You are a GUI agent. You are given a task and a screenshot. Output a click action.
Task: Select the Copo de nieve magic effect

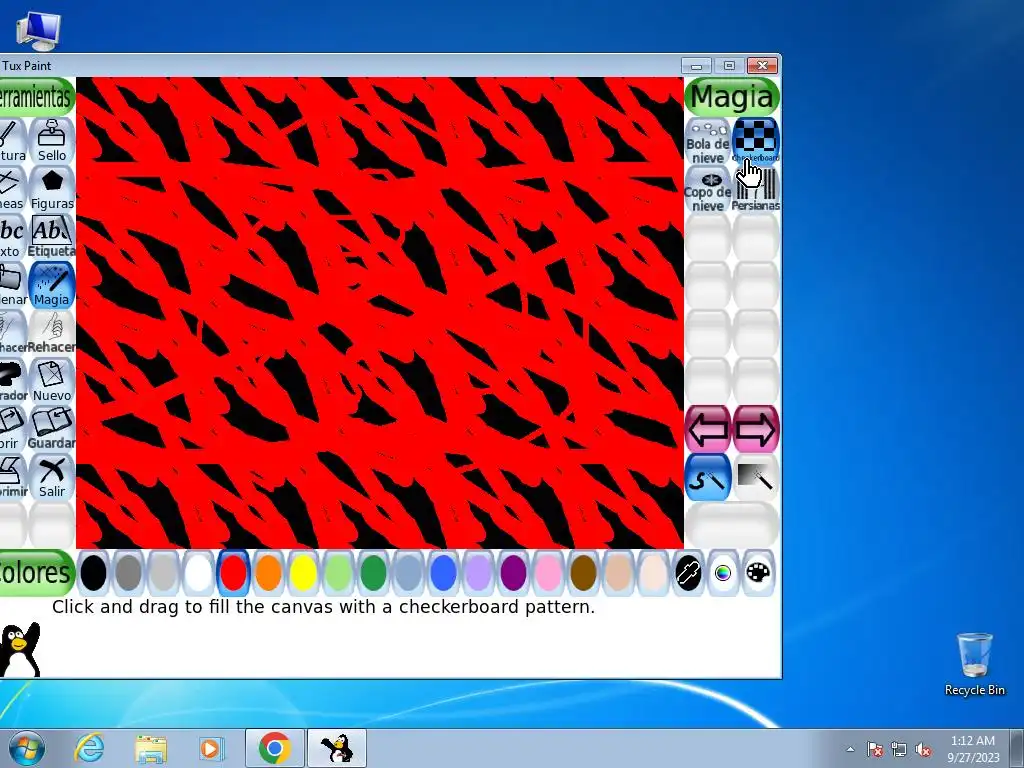click(708, 189)
